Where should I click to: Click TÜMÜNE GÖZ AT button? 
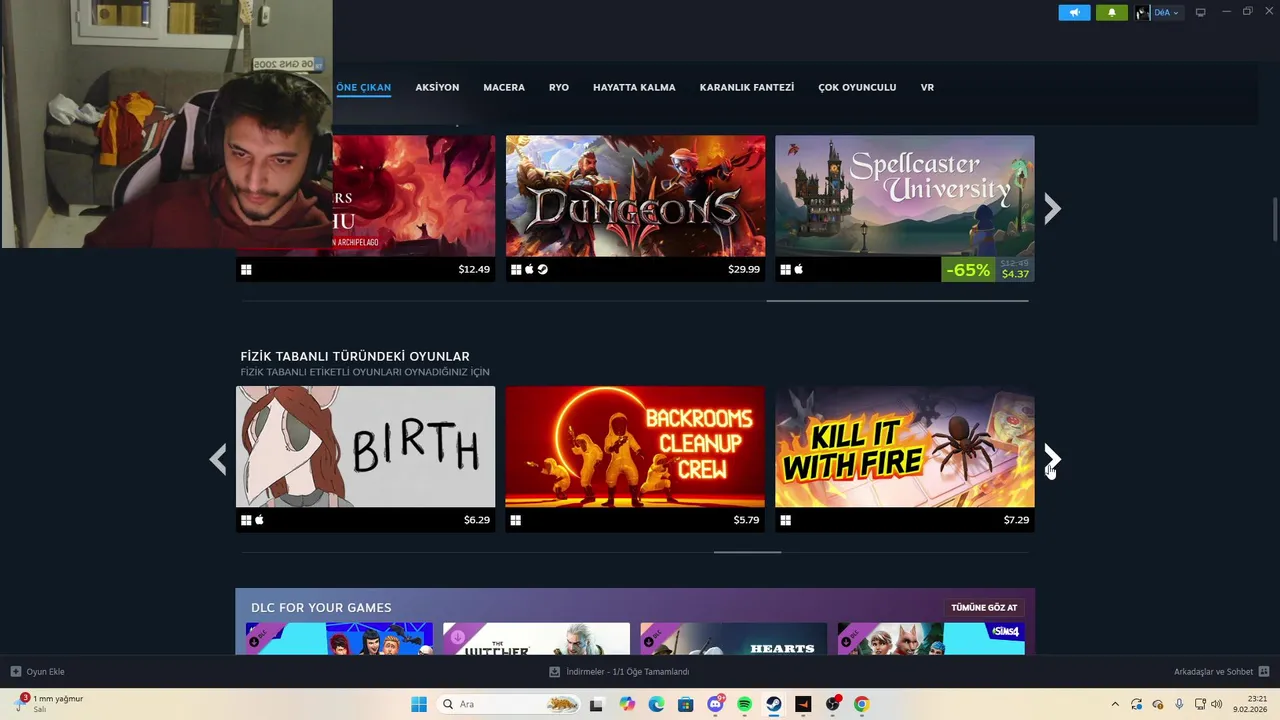point(984,607)
